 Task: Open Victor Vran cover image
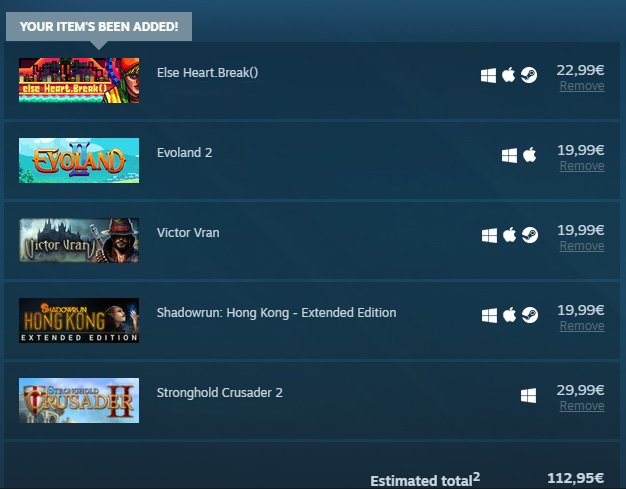(x=79, y=240)
